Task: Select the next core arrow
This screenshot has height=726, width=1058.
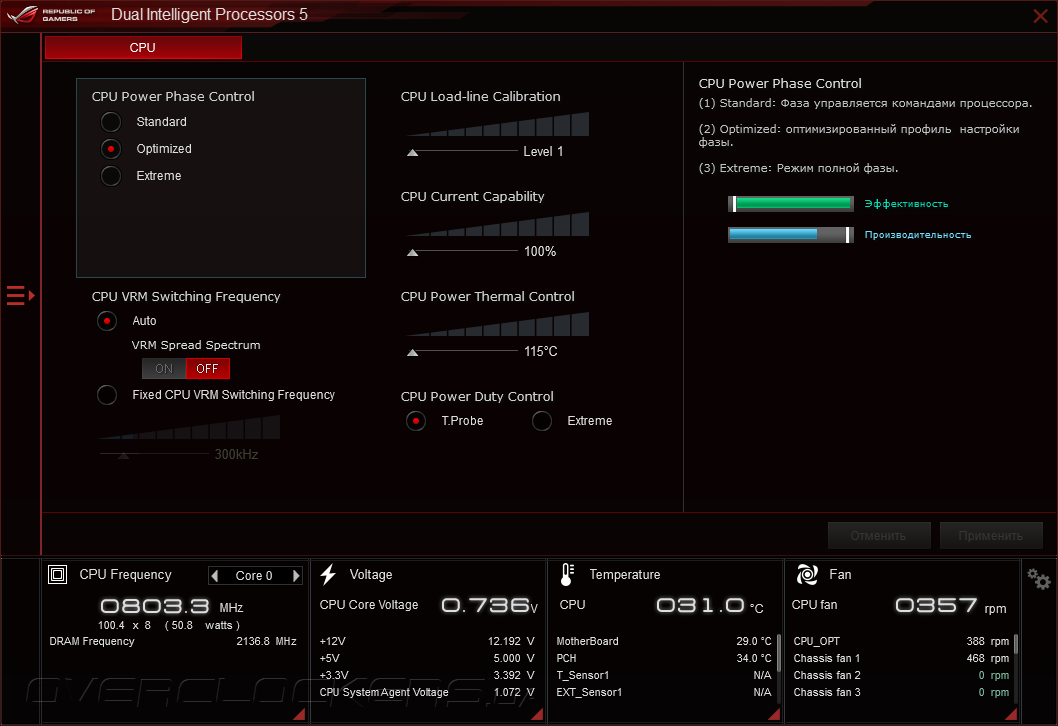Action: tap(296, 576)
